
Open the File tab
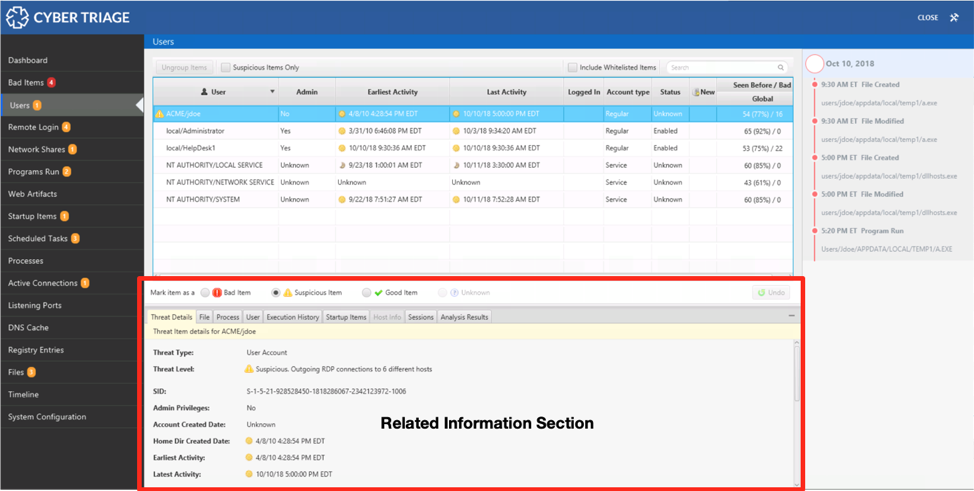[204, 317]
